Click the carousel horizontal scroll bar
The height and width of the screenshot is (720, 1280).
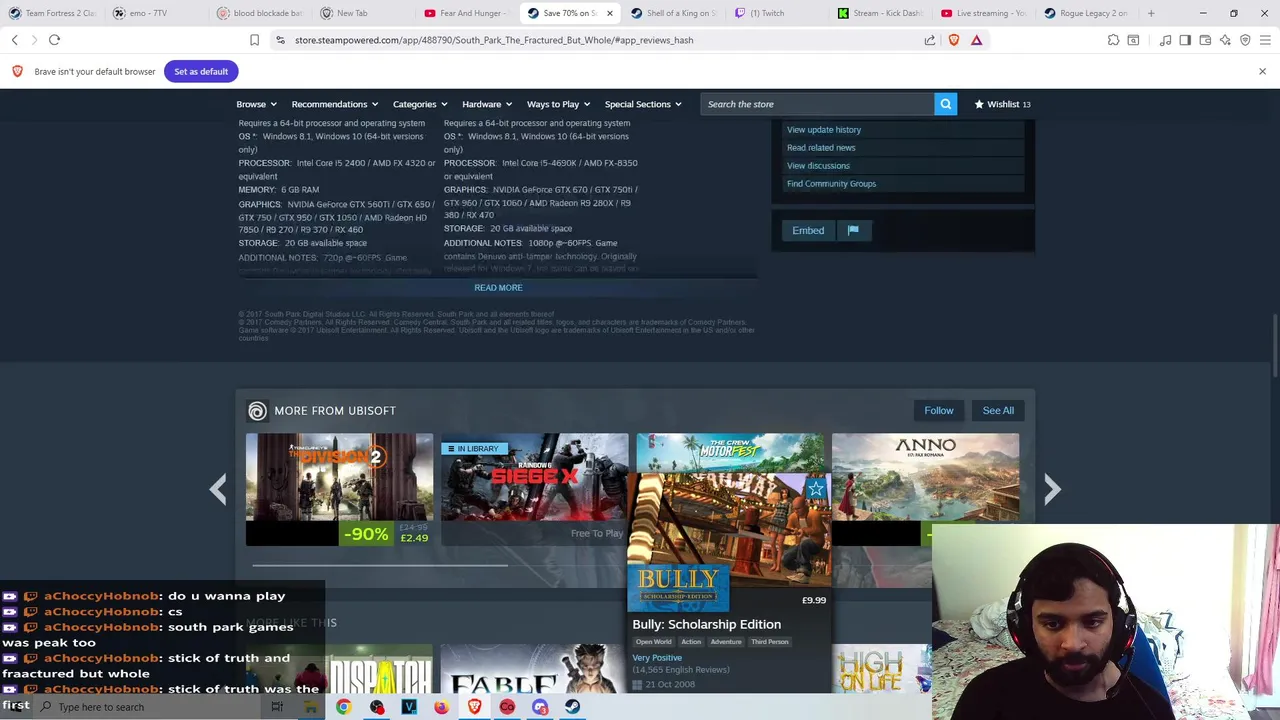click(x=380, y=565)
